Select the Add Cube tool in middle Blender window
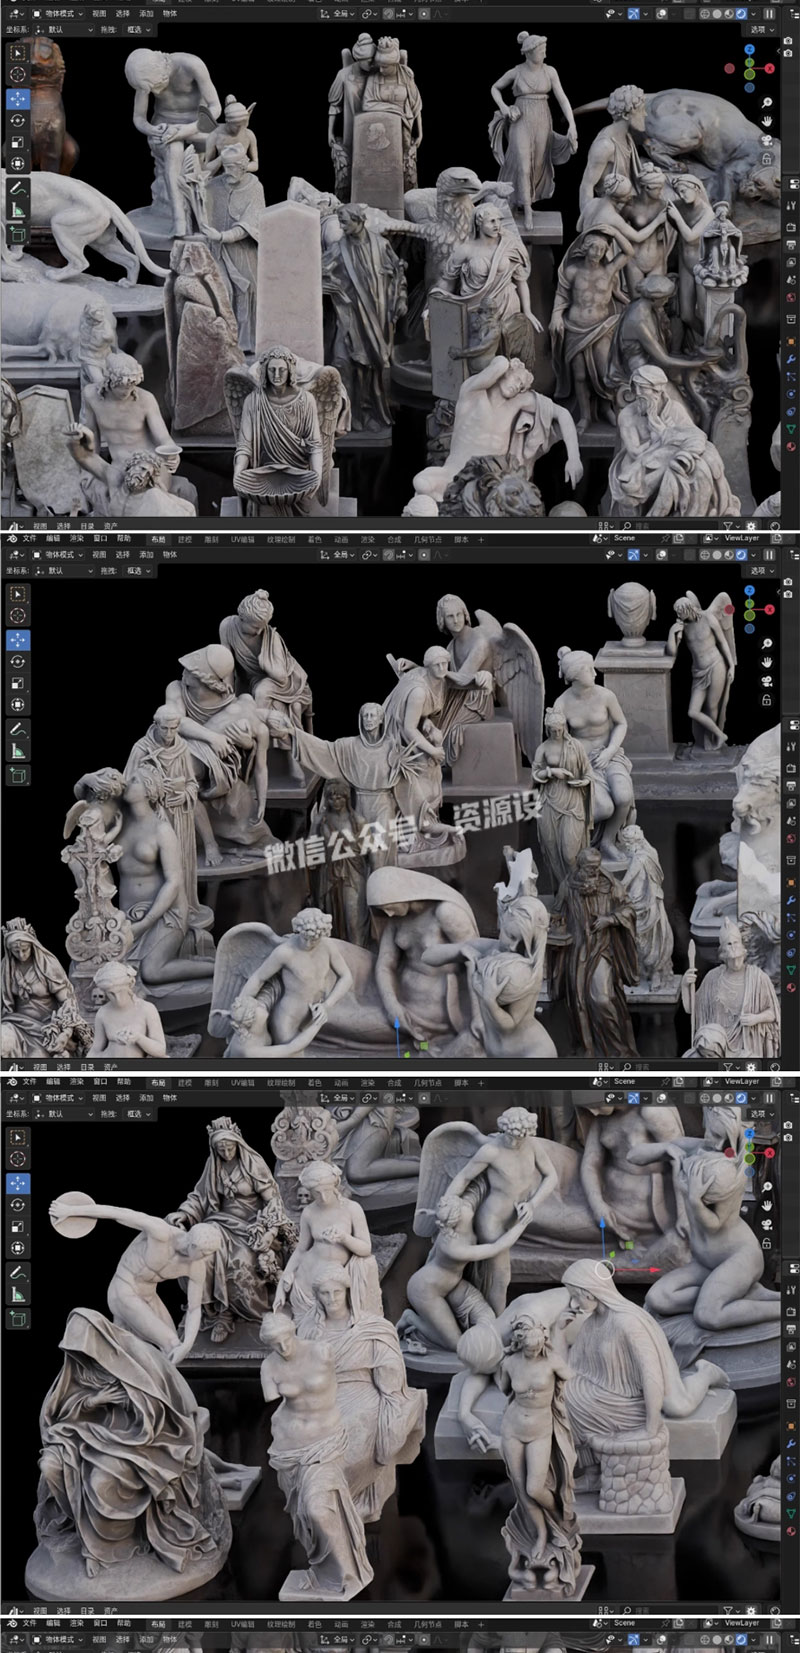 point(18,775)
